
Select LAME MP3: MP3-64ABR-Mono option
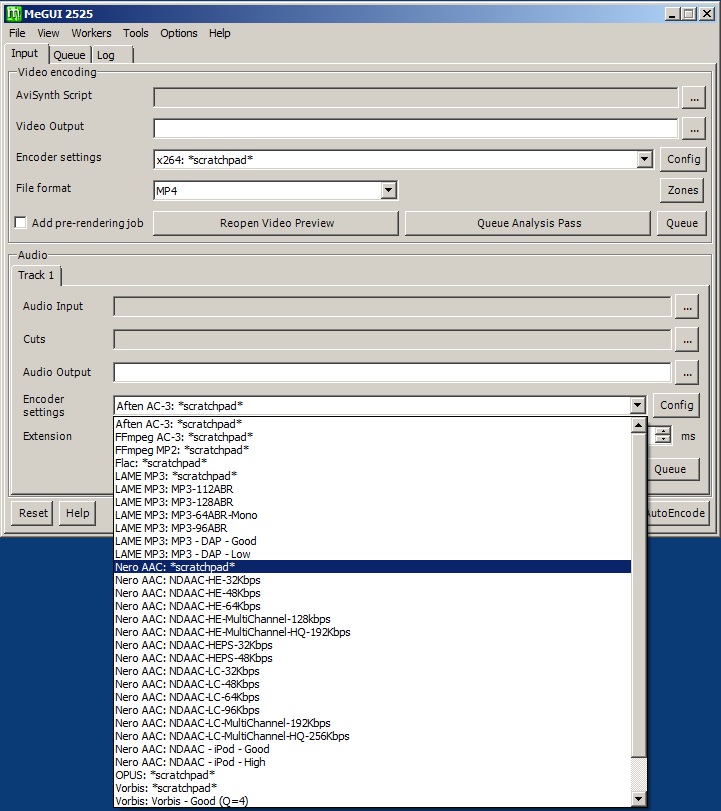(x=372, y=515)
